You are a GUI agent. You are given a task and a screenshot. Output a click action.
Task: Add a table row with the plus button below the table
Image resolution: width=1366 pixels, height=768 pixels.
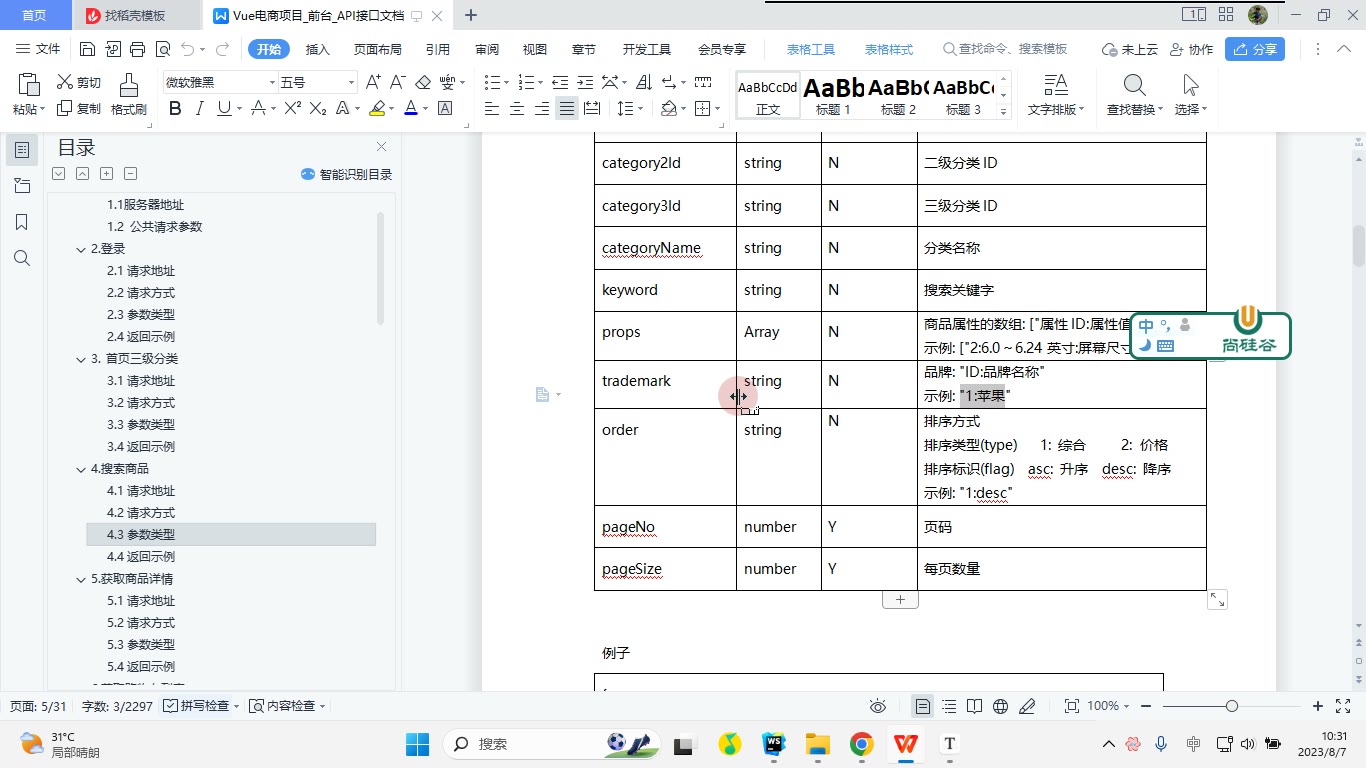coord(900,600)
